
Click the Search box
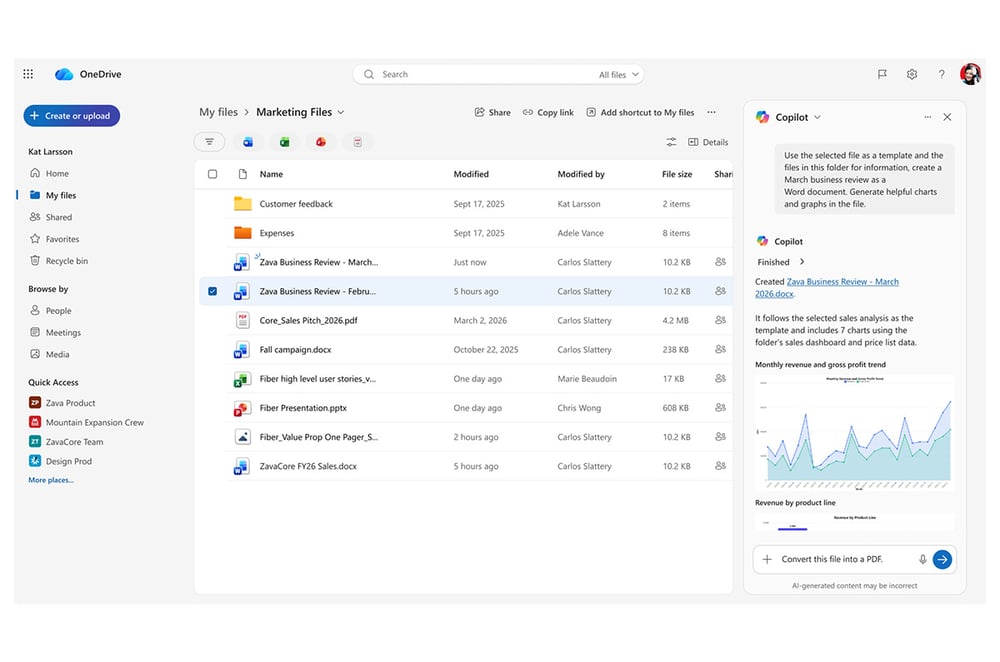click(498, 75)
